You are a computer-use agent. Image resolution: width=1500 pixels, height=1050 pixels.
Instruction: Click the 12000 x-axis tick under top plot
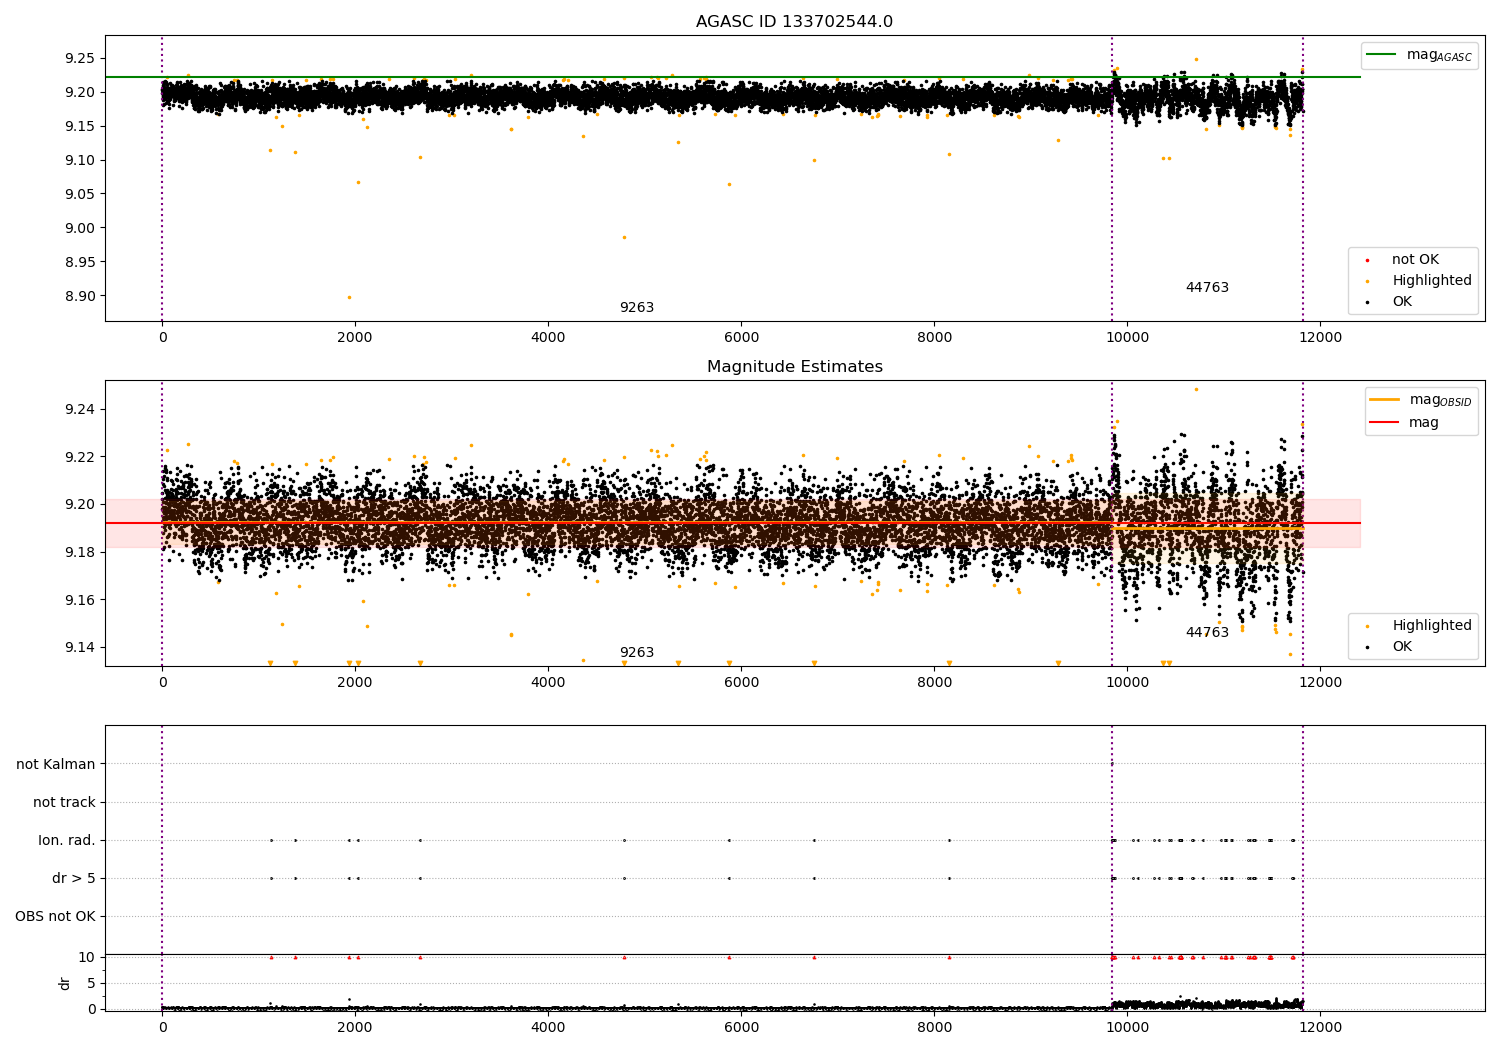click(1320, 338)
